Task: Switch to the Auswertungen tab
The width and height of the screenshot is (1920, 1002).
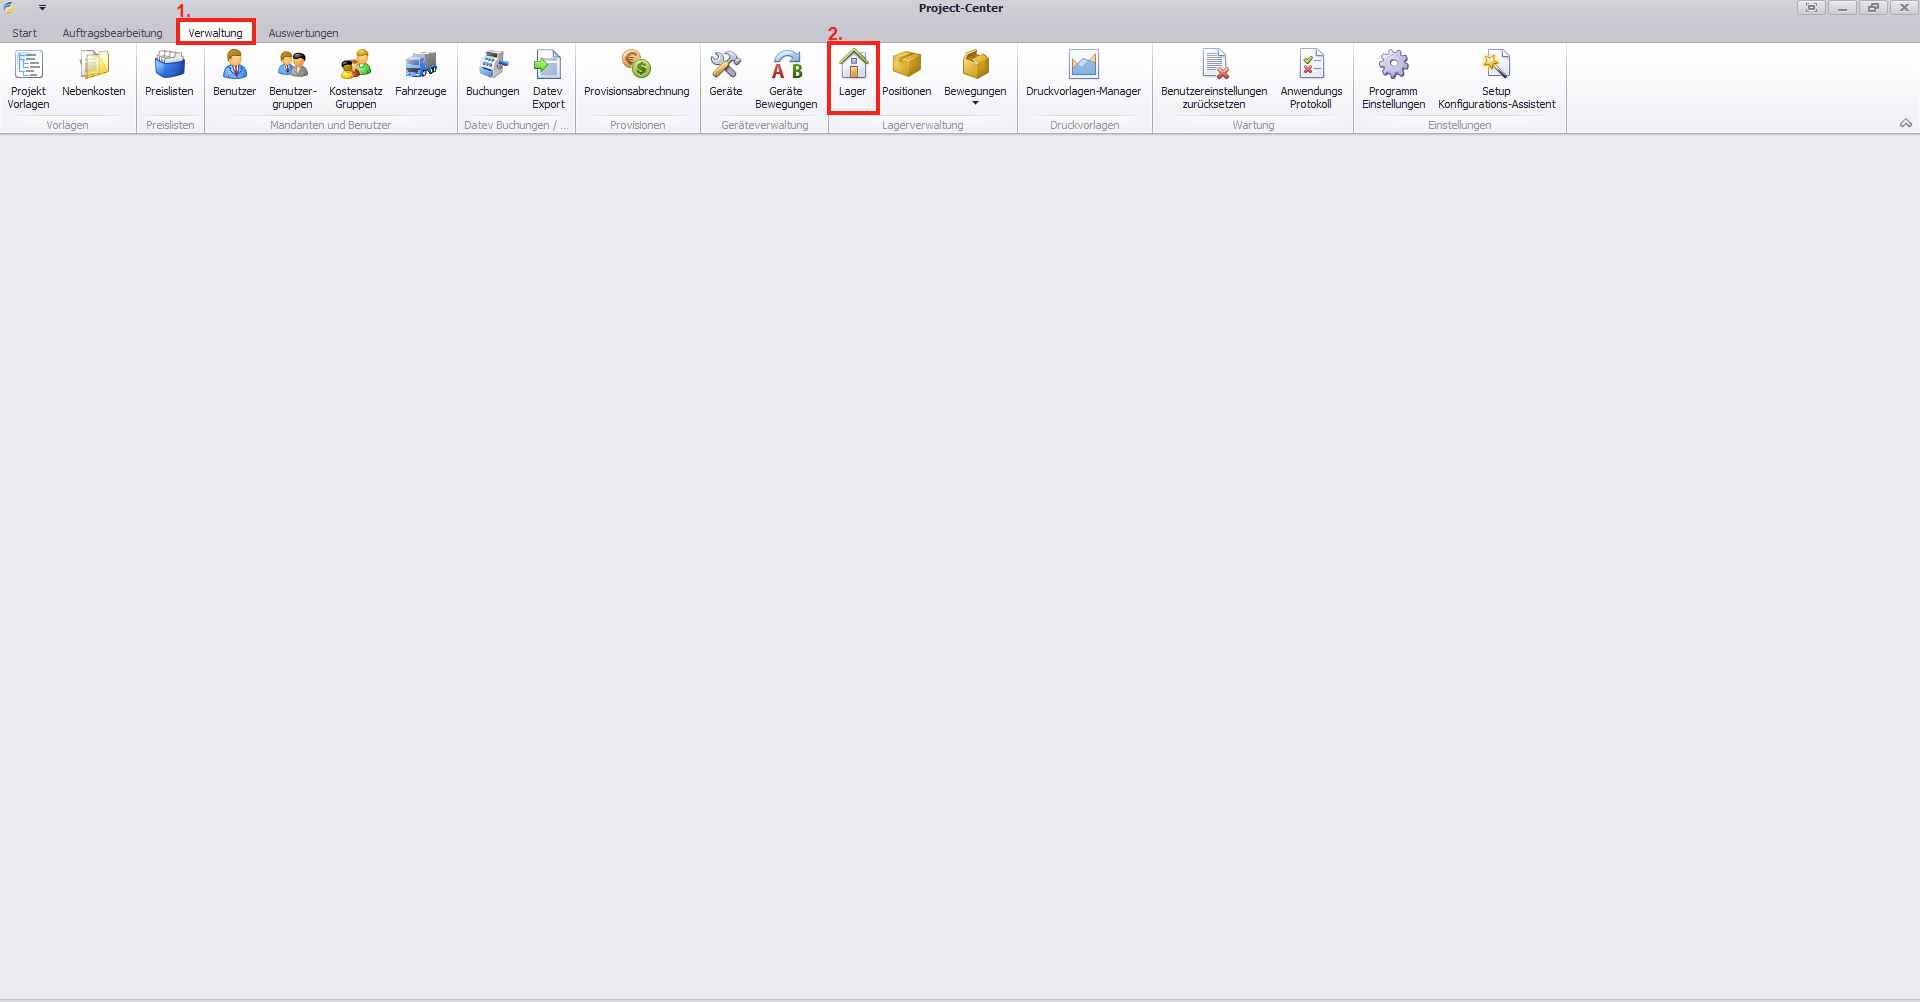Action: 303,33
